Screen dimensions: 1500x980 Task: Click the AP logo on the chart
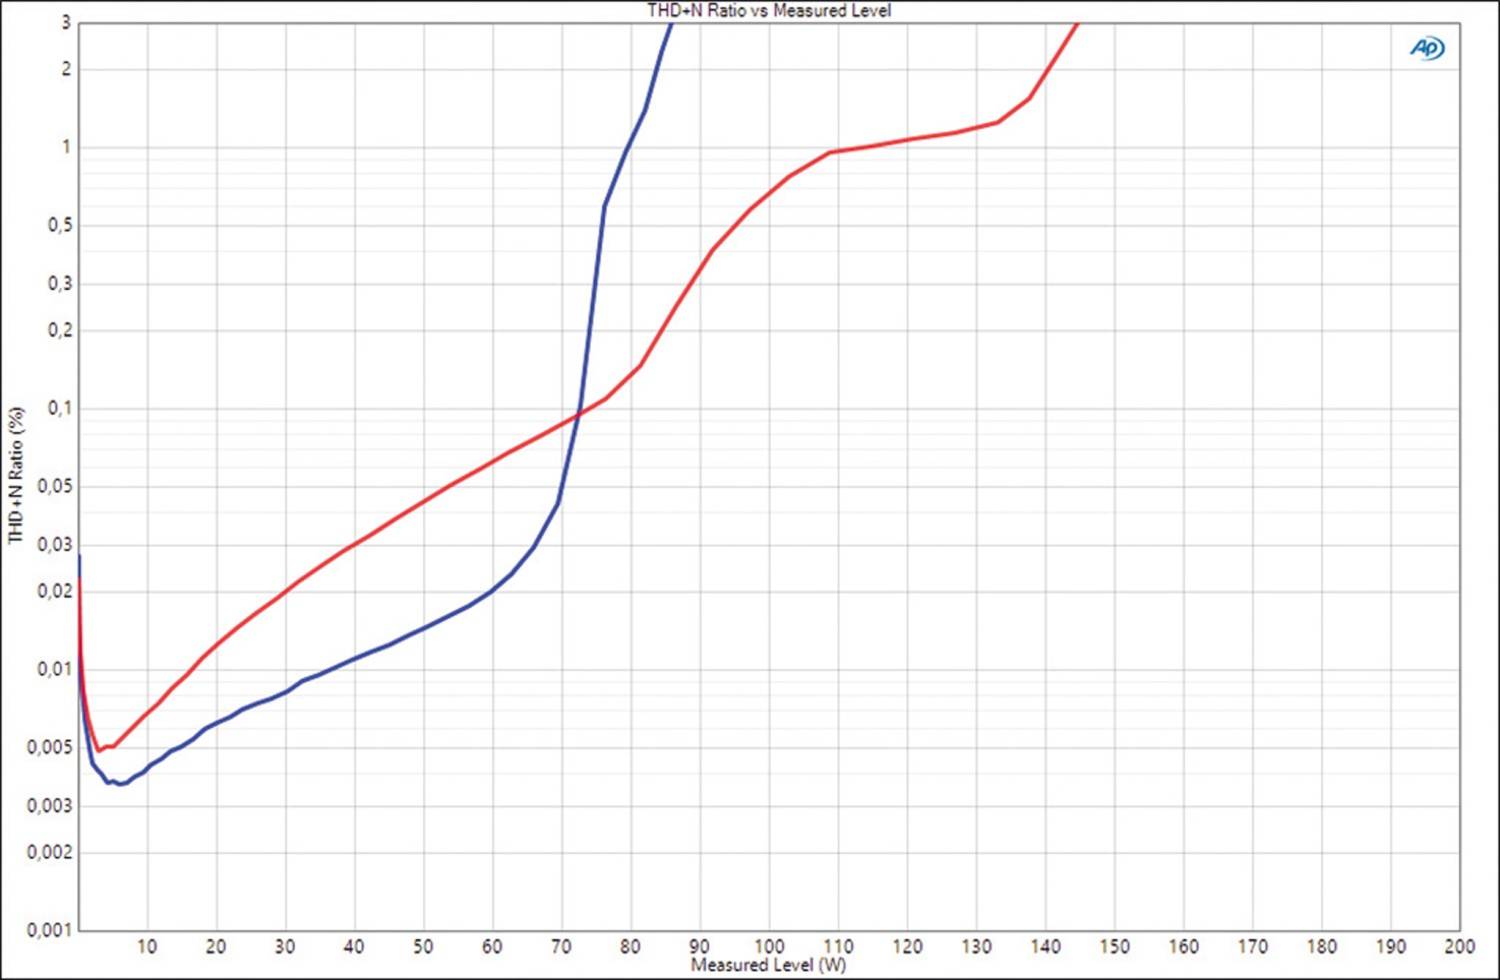(1427, 48)
